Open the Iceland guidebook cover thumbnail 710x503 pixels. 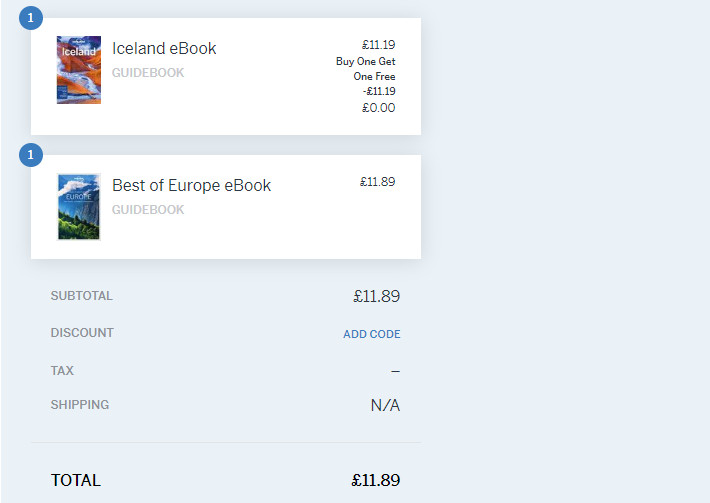(x=79, y=70)
